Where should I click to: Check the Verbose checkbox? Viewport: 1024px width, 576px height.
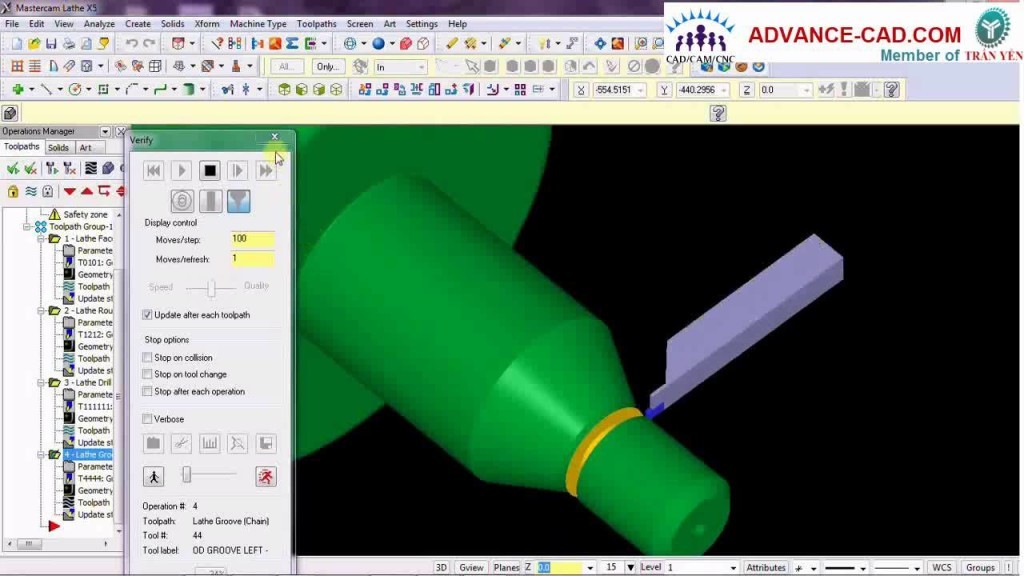tap(148, 419)
